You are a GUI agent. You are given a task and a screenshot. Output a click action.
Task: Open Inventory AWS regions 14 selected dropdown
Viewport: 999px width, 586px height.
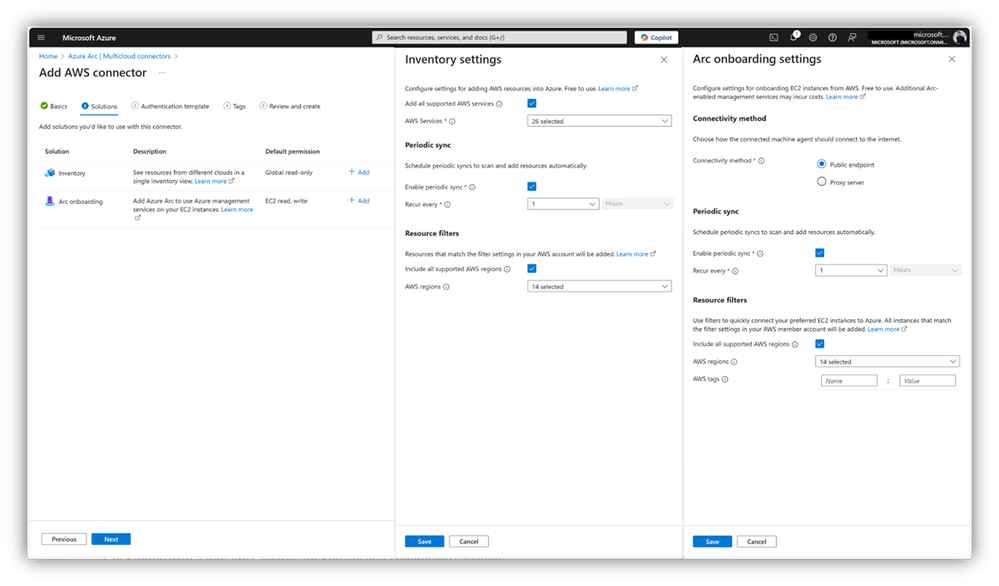[600, 287]
